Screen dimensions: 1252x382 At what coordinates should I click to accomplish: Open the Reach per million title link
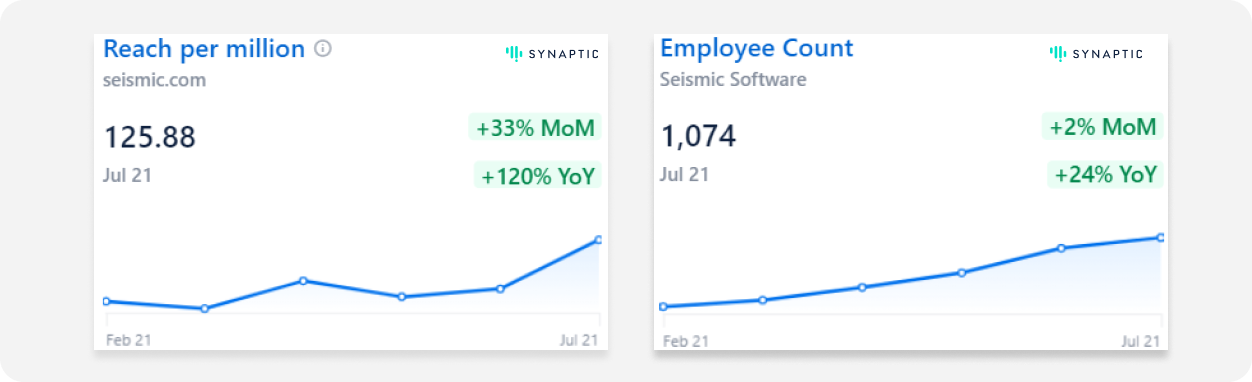tap(204, 48)
